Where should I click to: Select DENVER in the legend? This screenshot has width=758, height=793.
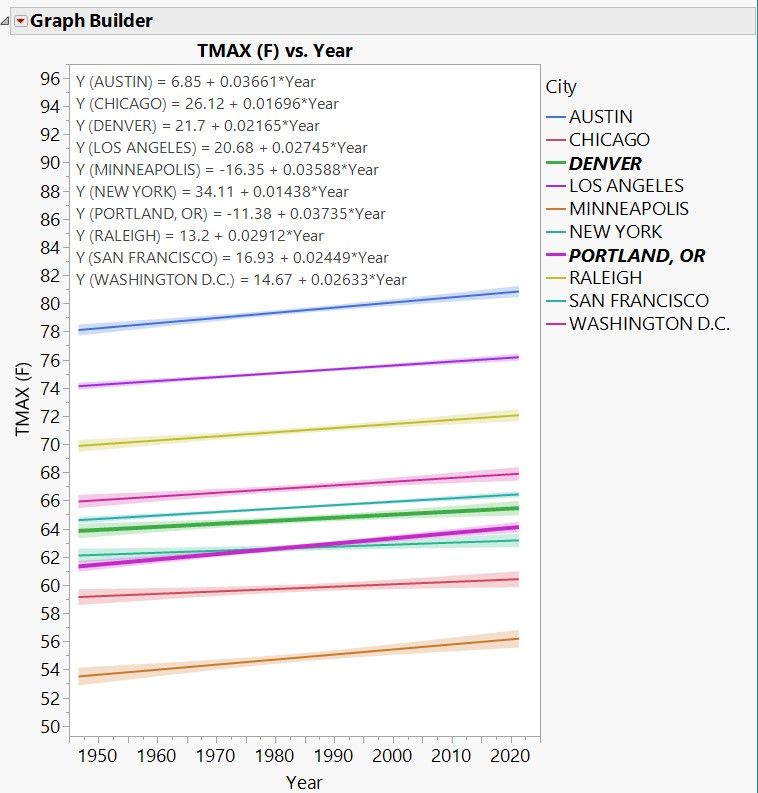pos(605,163)
